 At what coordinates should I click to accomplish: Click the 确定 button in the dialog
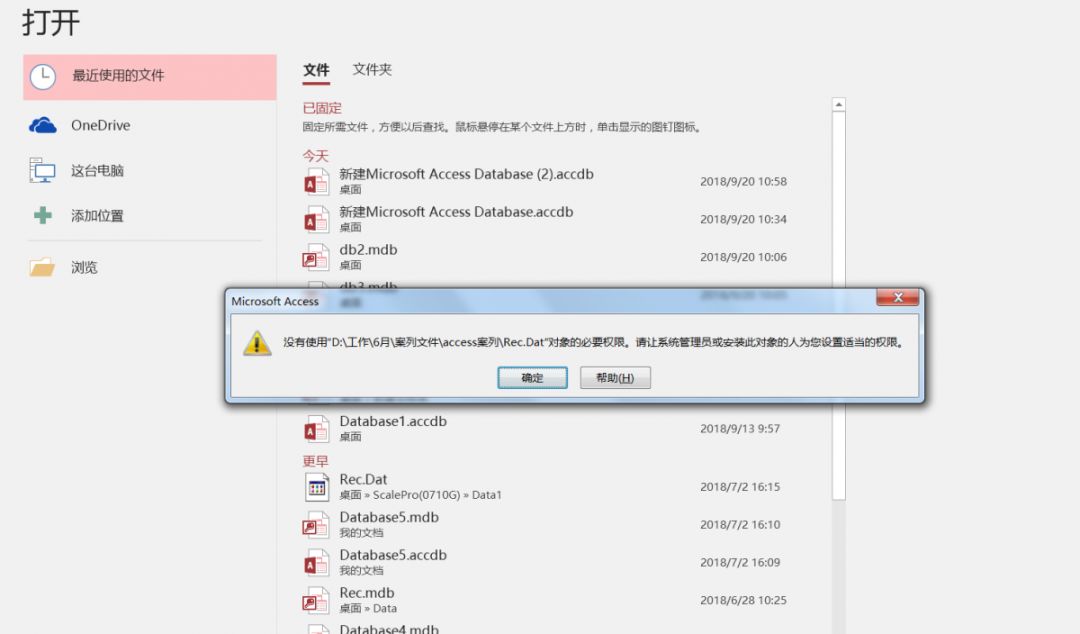pos(532,378)
